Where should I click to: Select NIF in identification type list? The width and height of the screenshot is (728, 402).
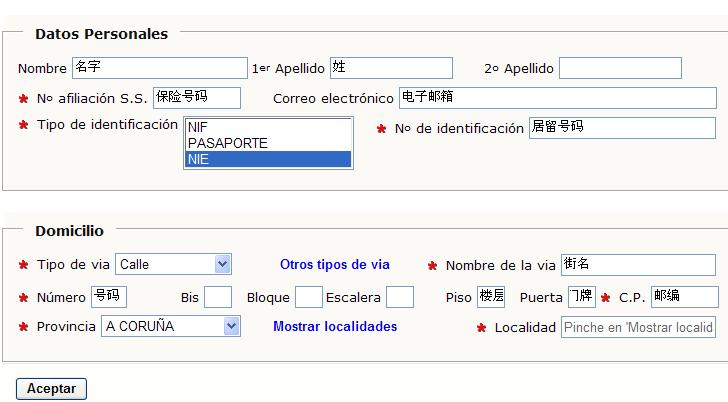coord(267,127)
